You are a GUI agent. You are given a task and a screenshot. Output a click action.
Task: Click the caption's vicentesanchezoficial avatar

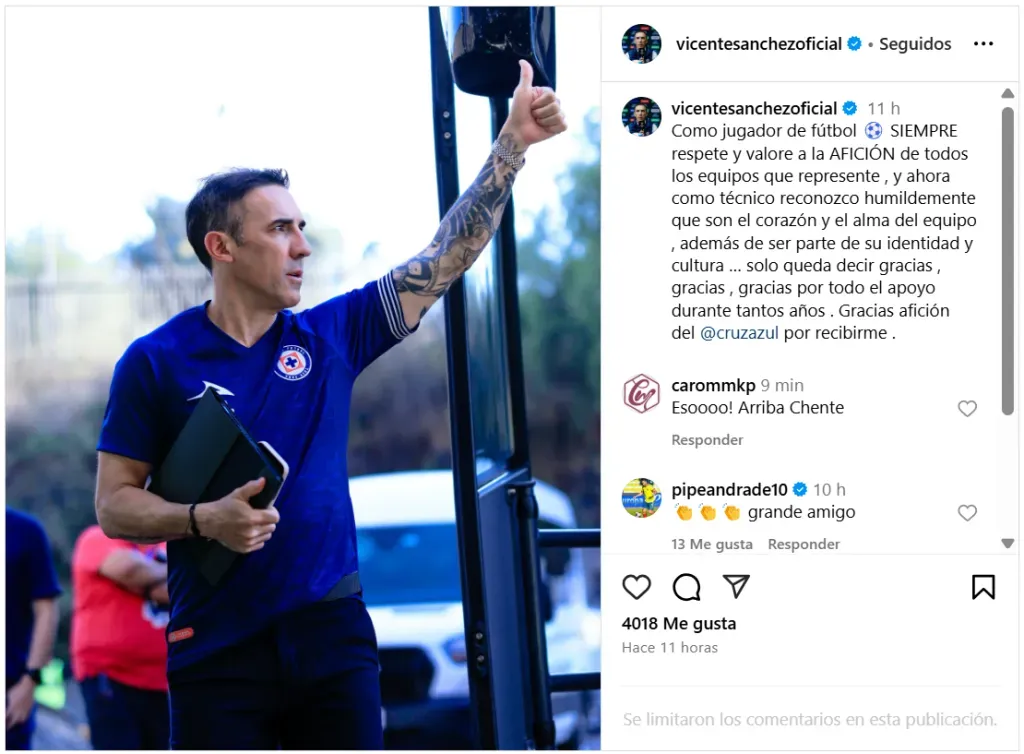pos(641,116)
